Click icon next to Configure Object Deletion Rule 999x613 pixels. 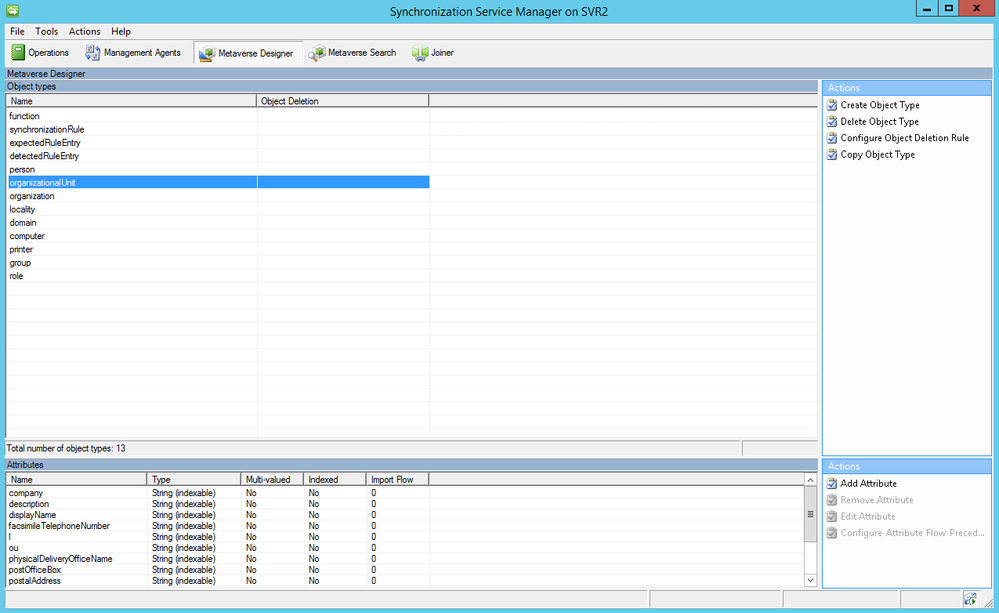832,138
